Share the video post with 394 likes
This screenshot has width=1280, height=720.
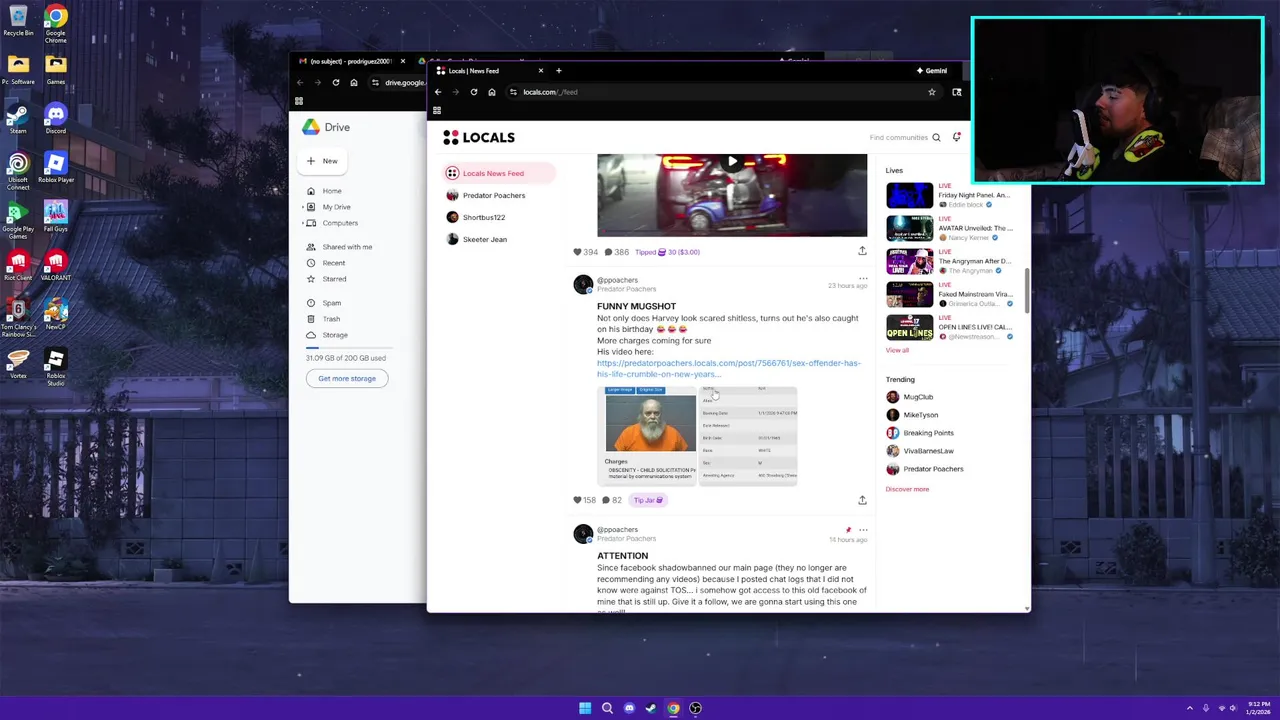(862, 252)
